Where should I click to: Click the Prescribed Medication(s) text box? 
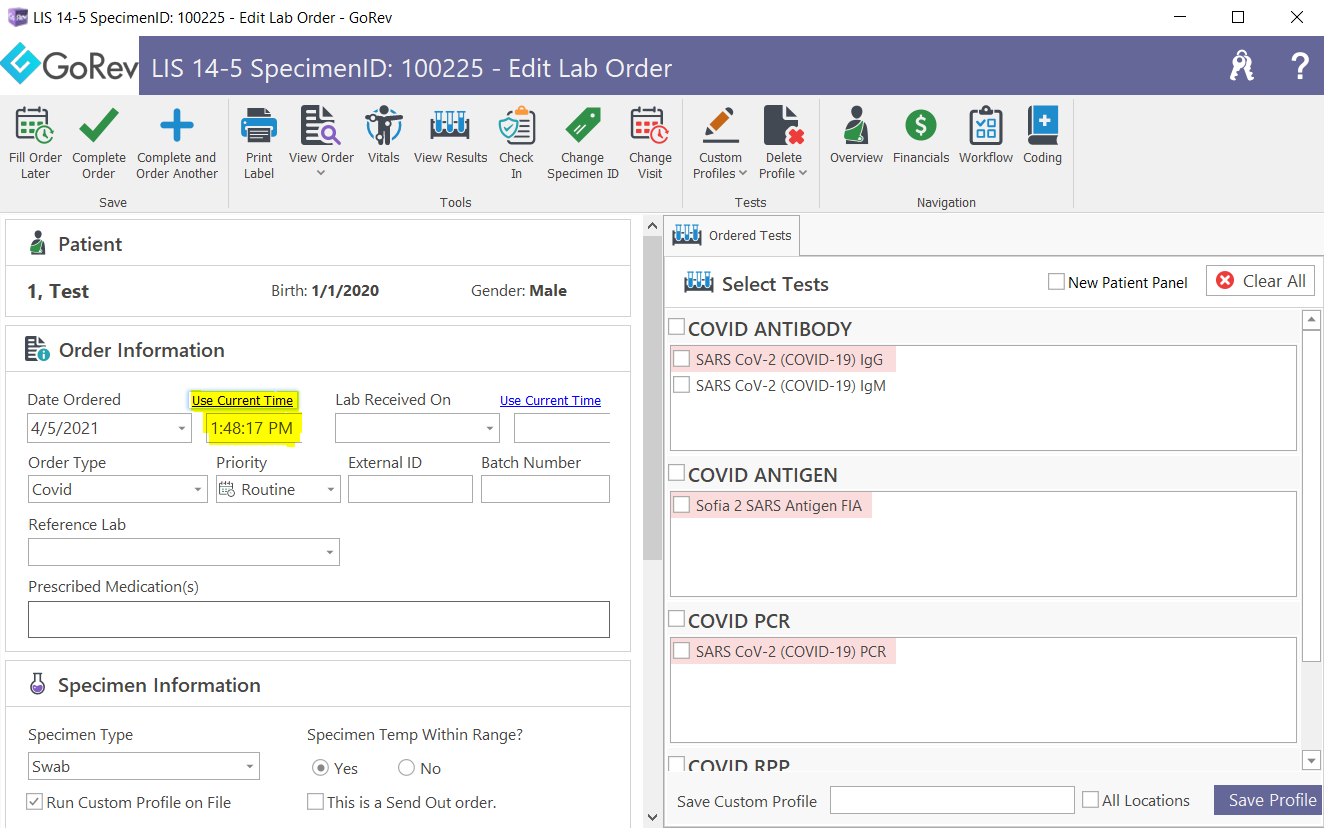[x=319, y=619]
